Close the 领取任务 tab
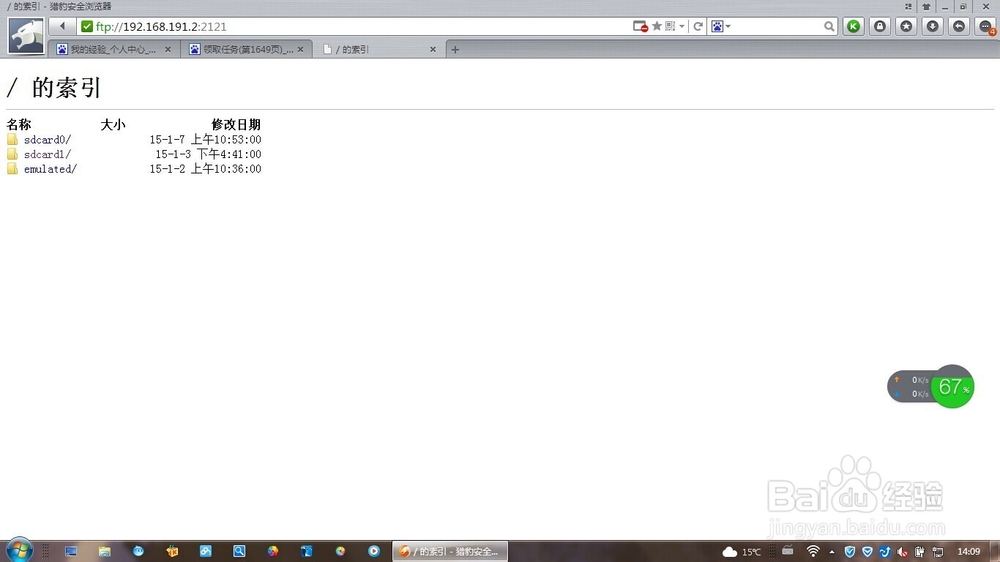 click(300, 49)
